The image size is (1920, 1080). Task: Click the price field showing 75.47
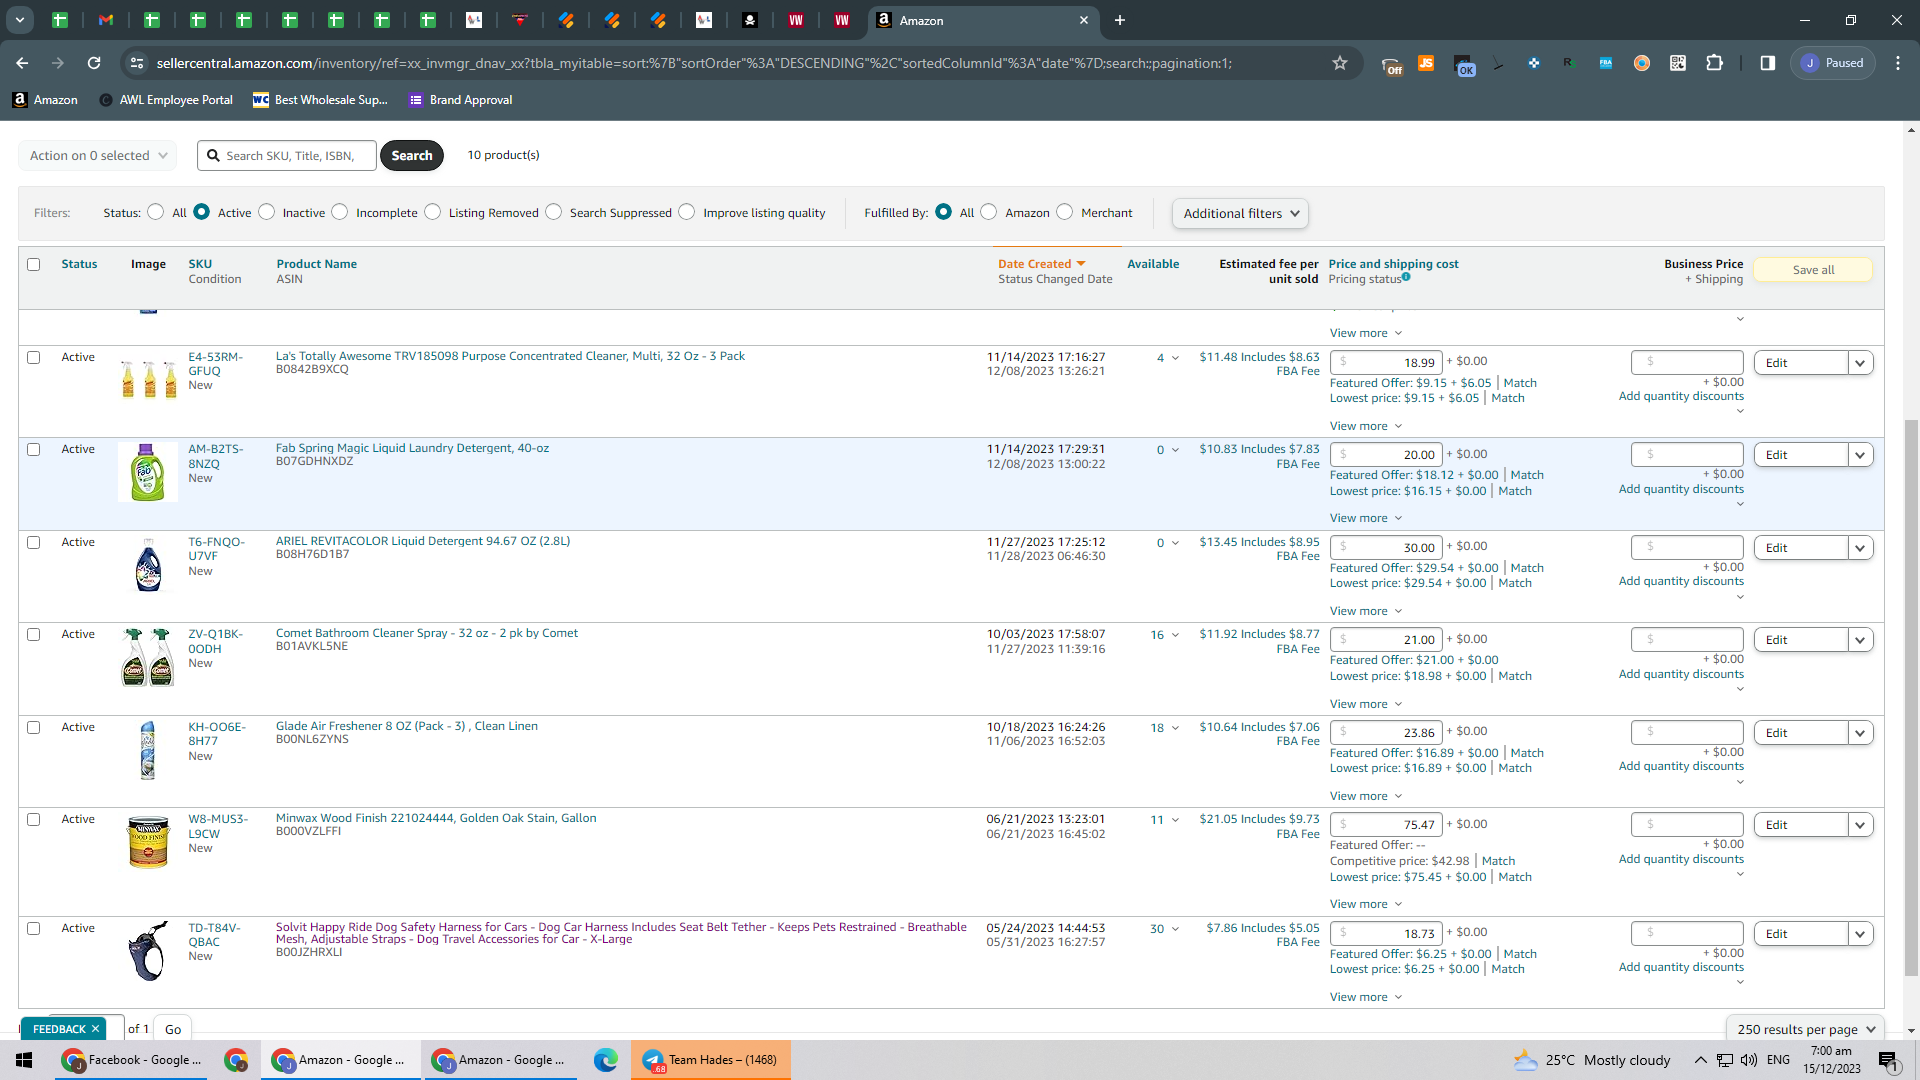coord(1386,825)
